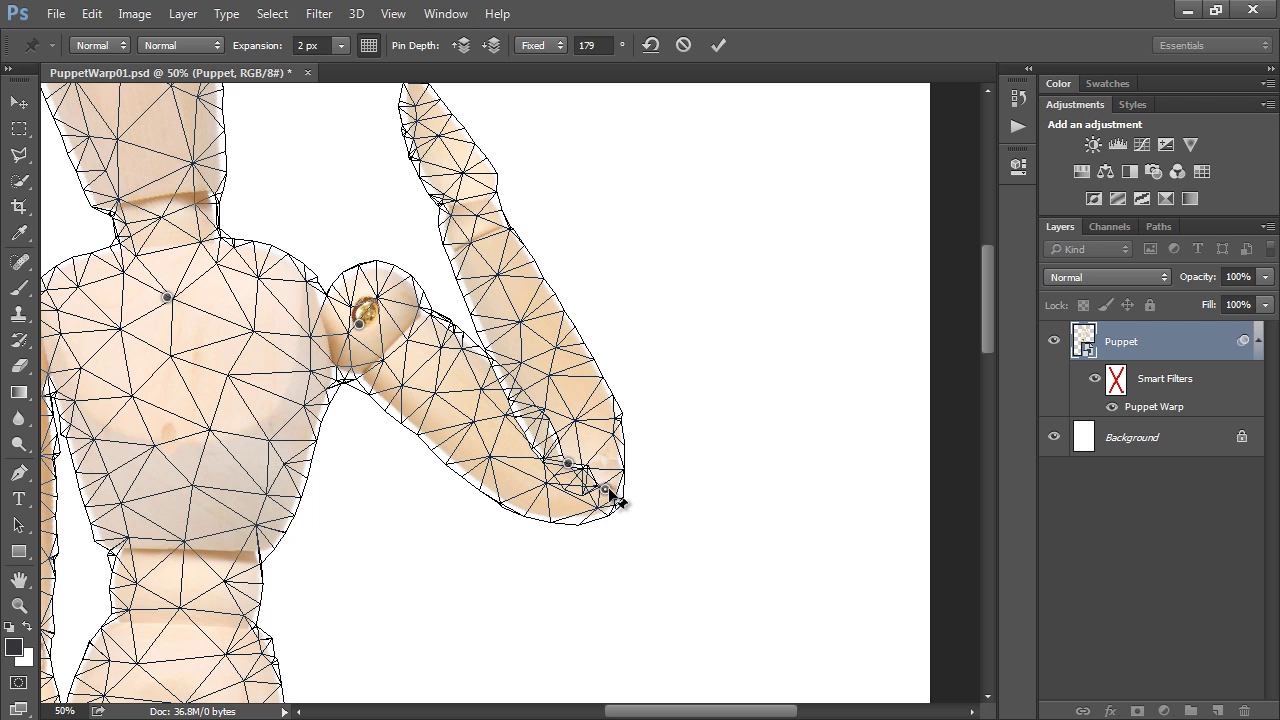Select the Type tool
The width and height of the screenshot is (1280, 720).
pyautogui.click(x=19, y=499)
